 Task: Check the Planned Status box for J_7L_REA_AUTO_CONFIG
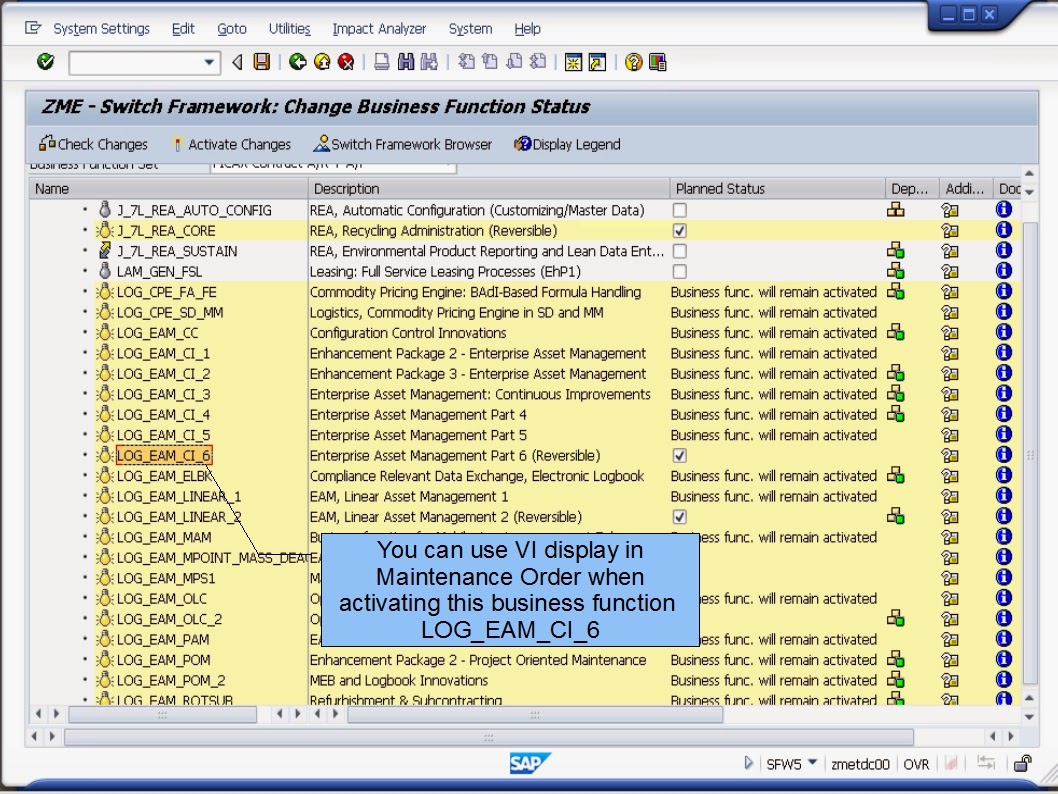point(678,210)
